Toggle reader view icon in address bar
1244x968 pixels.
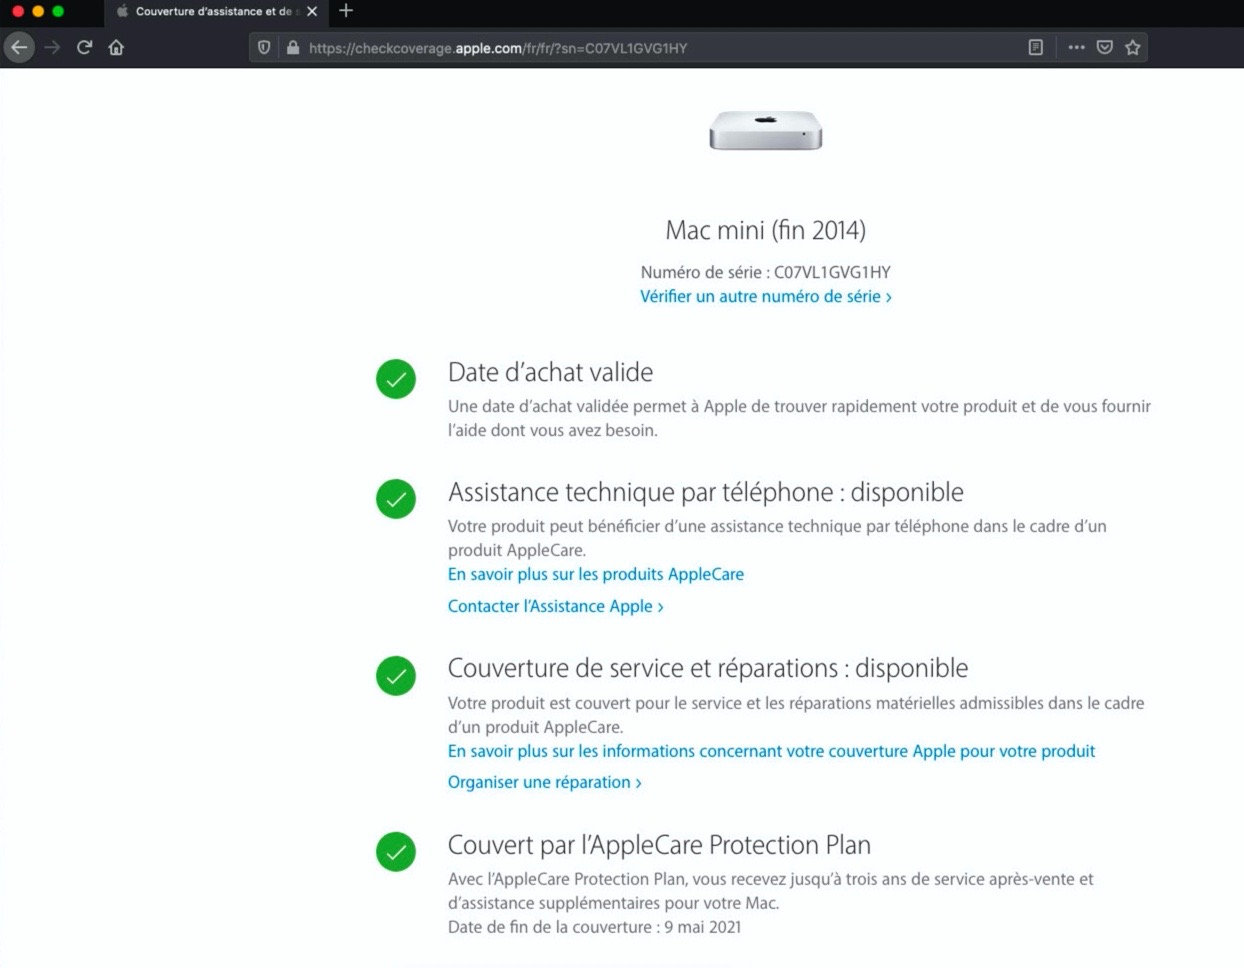1036,47
